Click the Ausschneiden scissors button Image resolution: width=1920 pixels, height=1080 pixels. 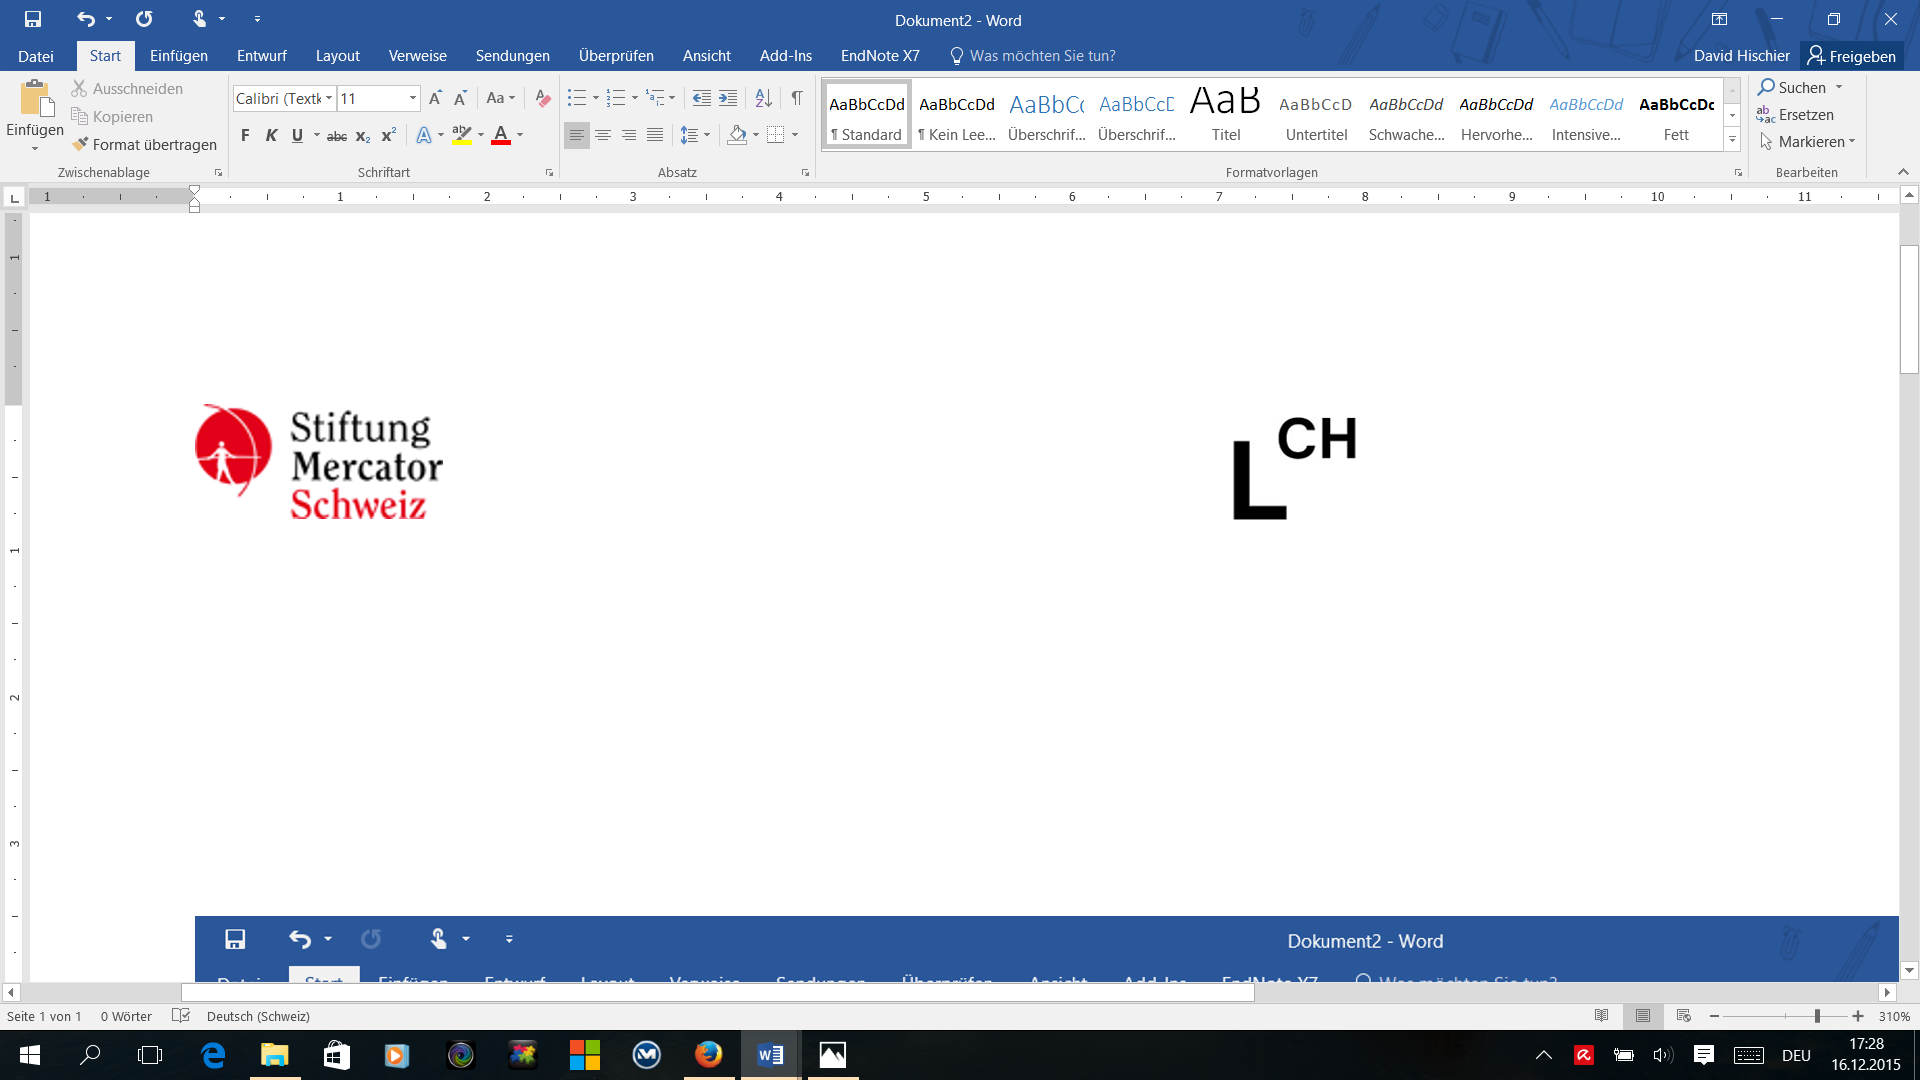(127, 89)
